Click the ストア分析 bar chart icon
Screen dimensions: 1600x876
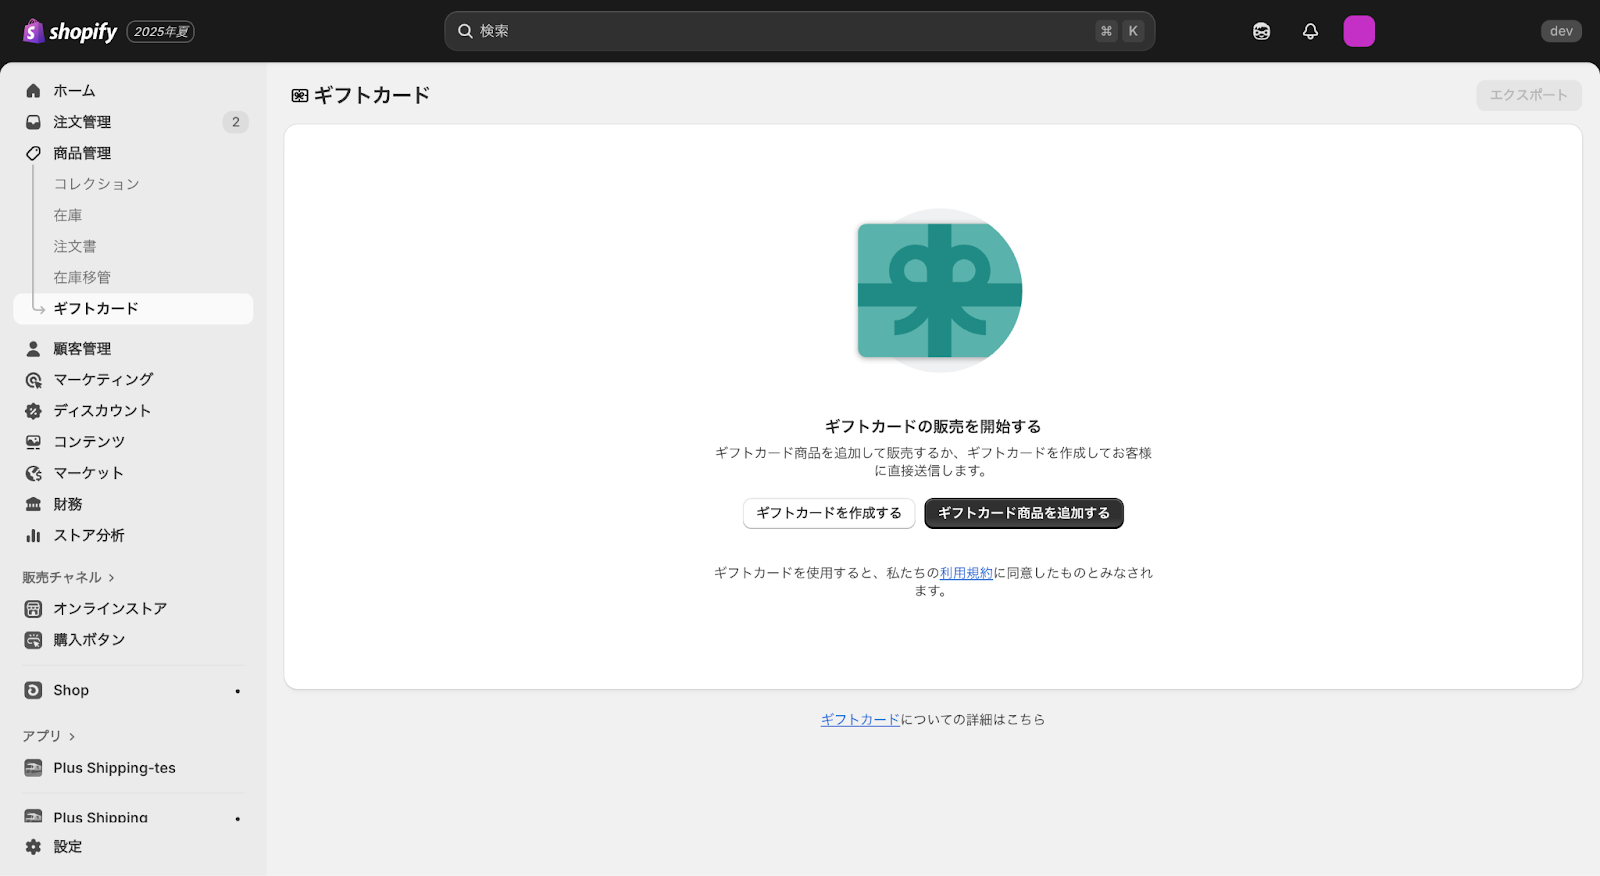33,535
